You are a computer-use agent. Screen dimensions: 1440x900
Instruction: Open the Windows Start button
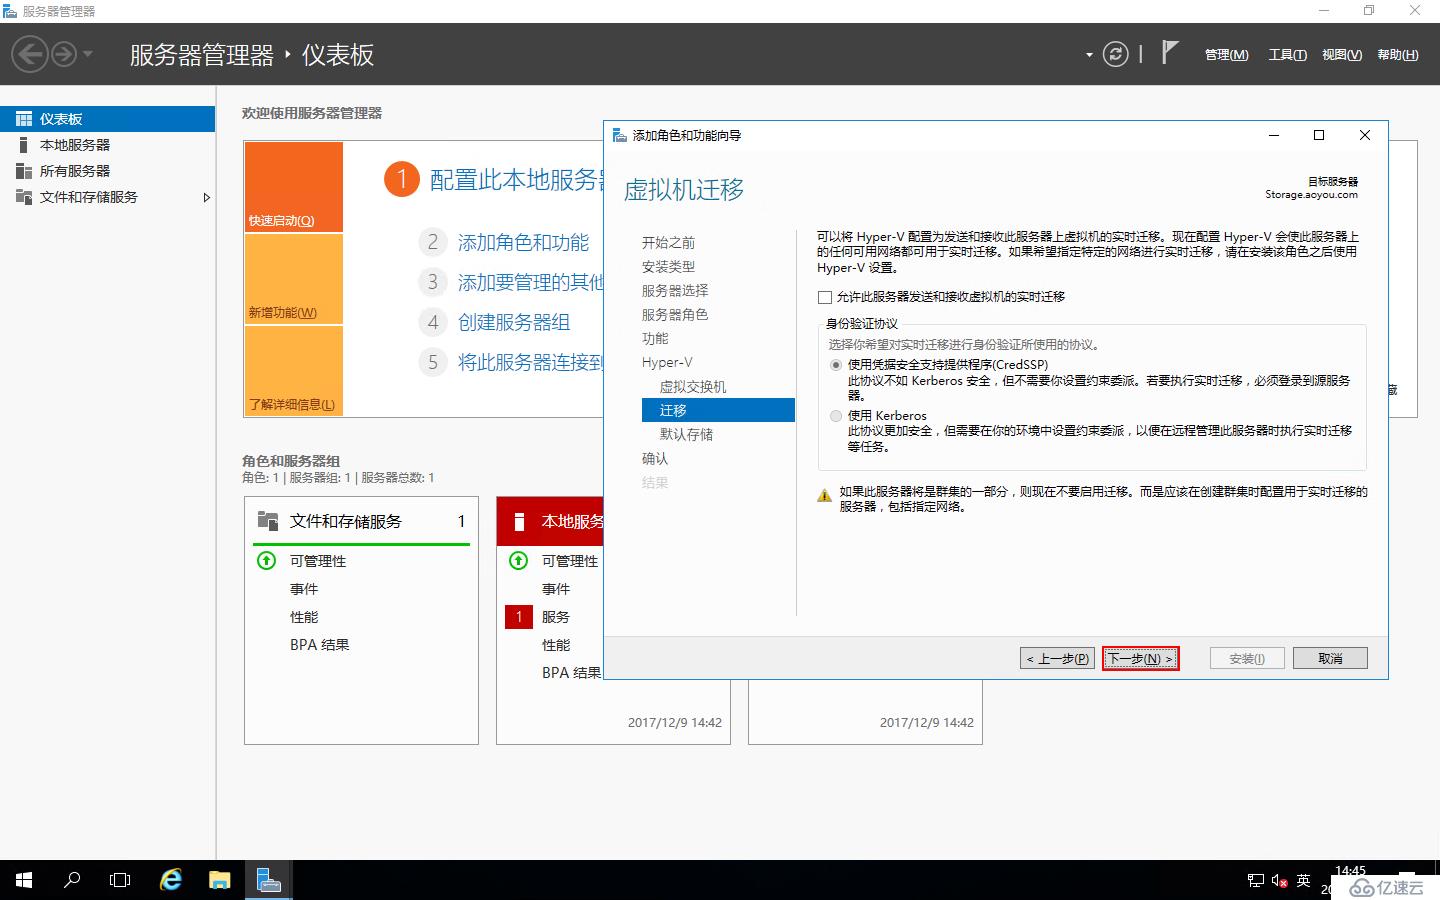pyautogui.click(x=24, y=880)
